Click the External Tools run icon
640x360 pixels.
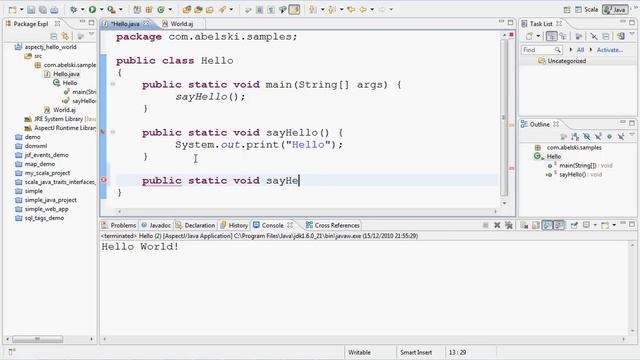point(111,9)
